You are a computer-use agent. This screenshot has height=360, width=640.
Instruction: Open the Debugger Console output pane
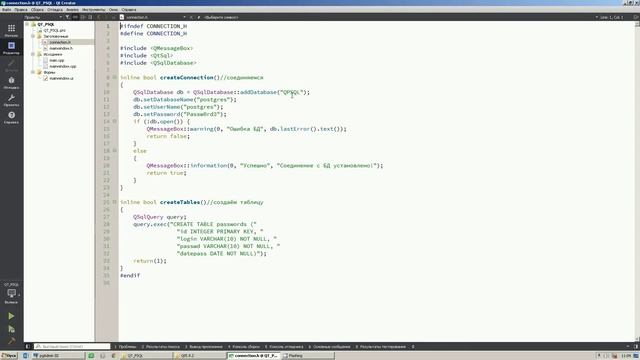tap(284, 347)
